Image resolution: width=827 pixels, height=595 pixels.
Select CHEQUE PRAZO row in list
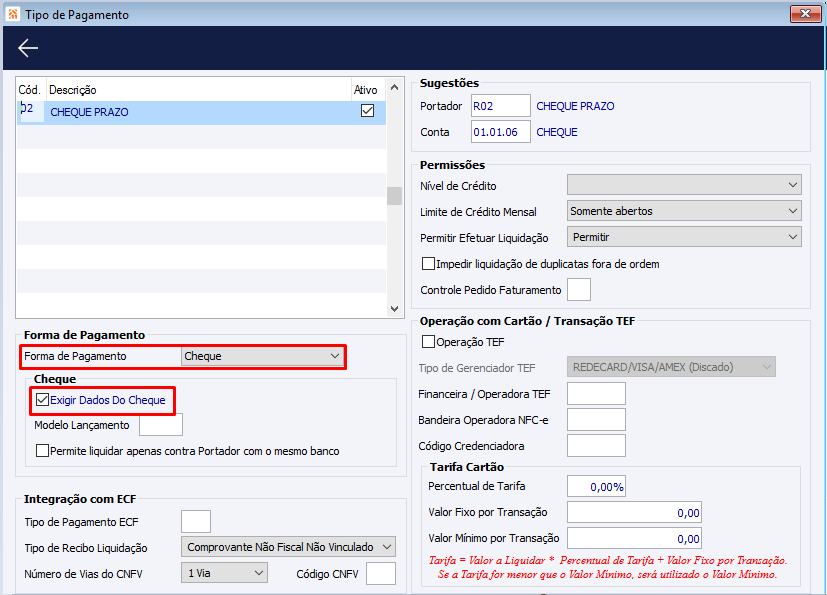201,112
